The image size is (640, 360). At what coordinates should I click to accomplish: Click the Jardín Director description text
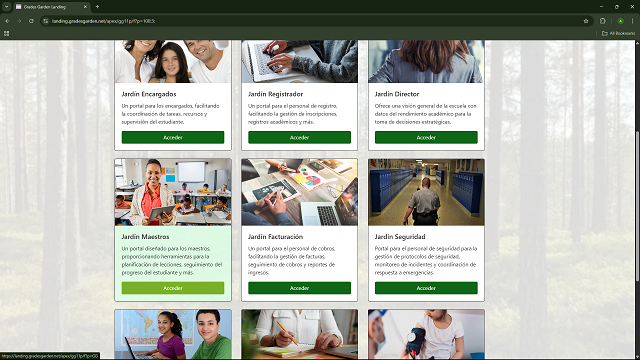click(425, 114)
